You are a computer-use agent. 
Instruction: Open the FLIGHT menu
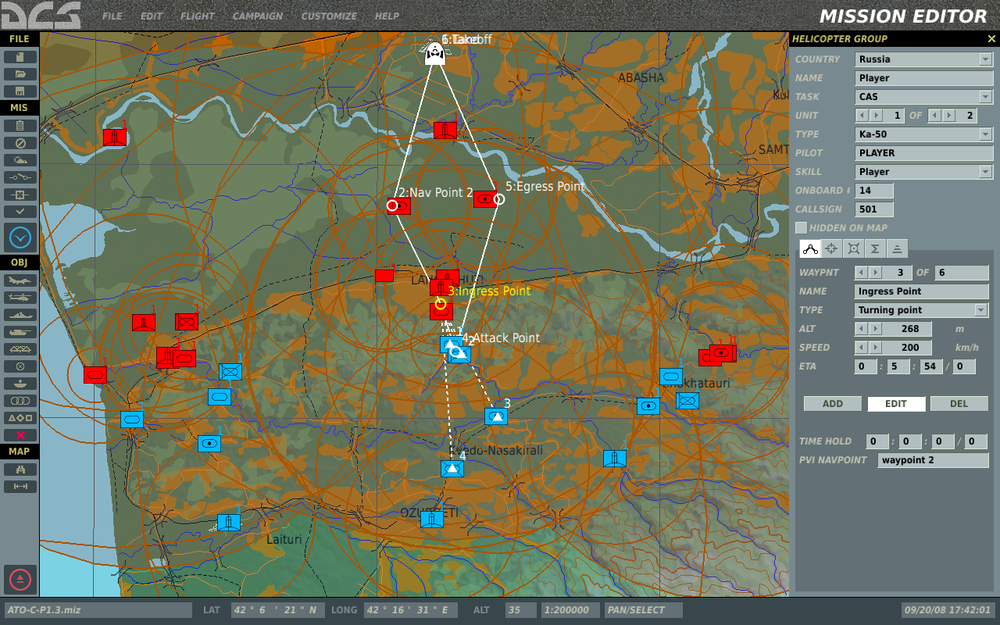point(197,16)
